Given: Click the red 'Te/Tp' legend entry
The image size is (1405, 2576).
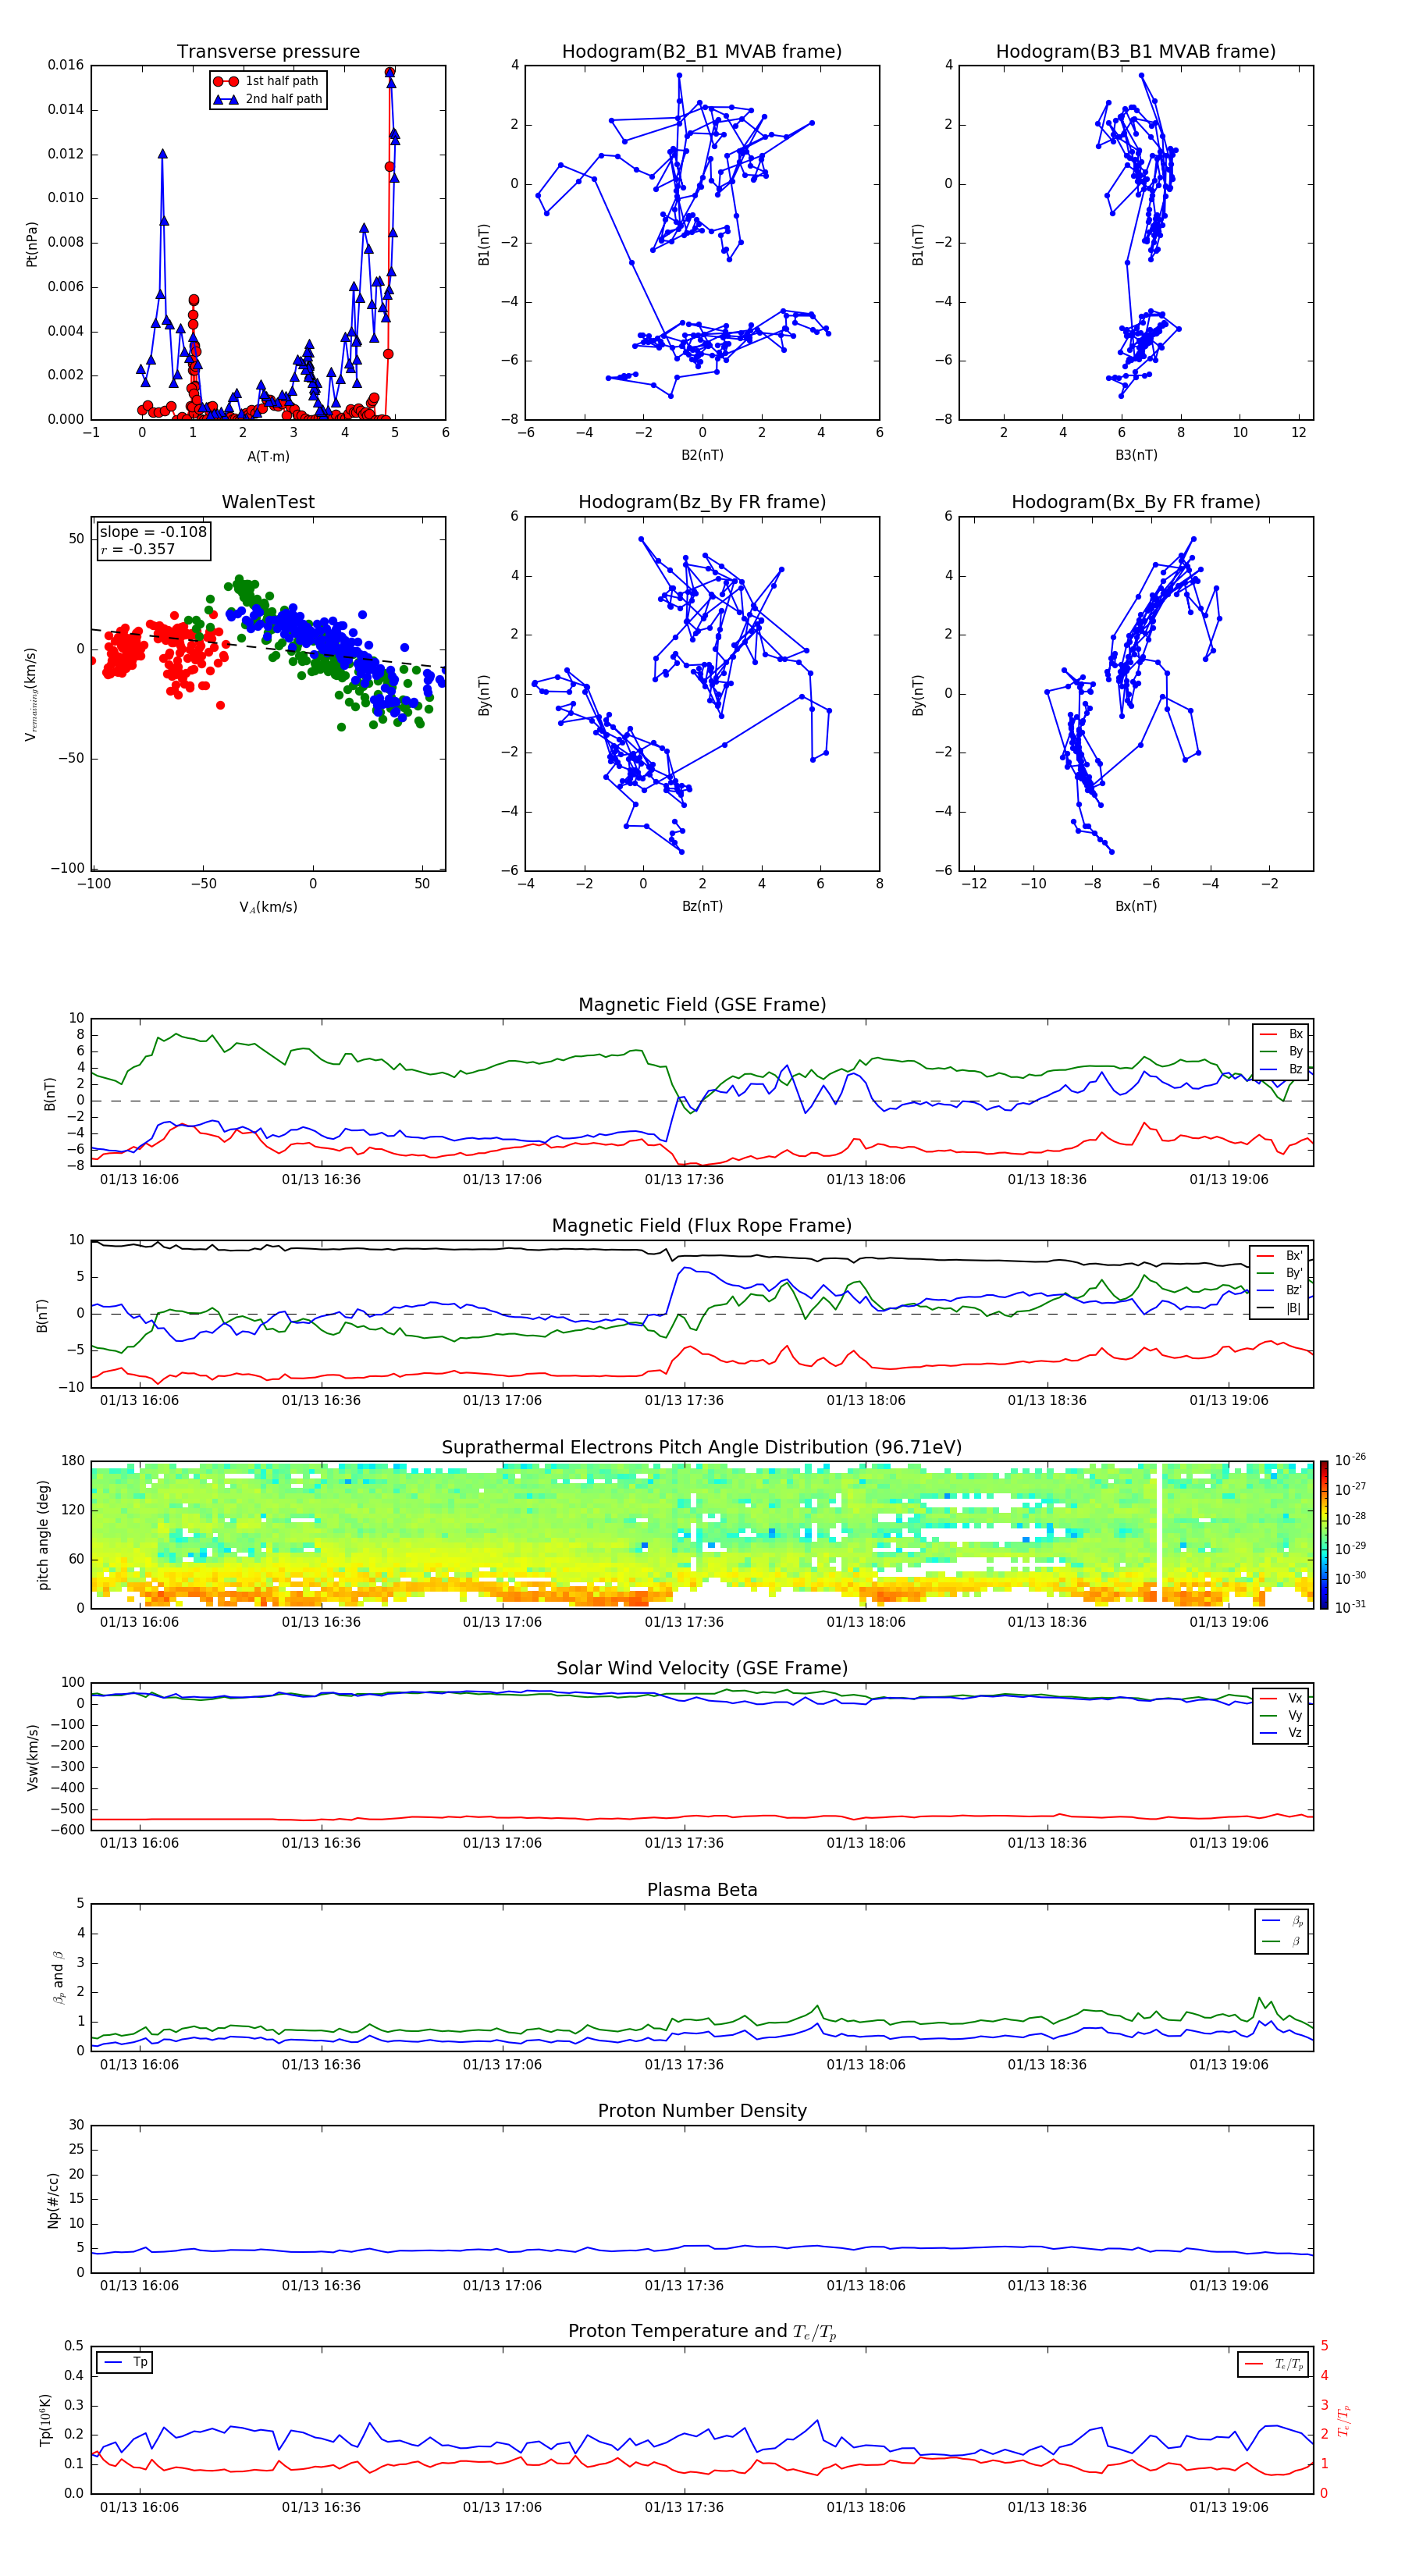Looking at the screenshot, I should tap(1273, 2365).
